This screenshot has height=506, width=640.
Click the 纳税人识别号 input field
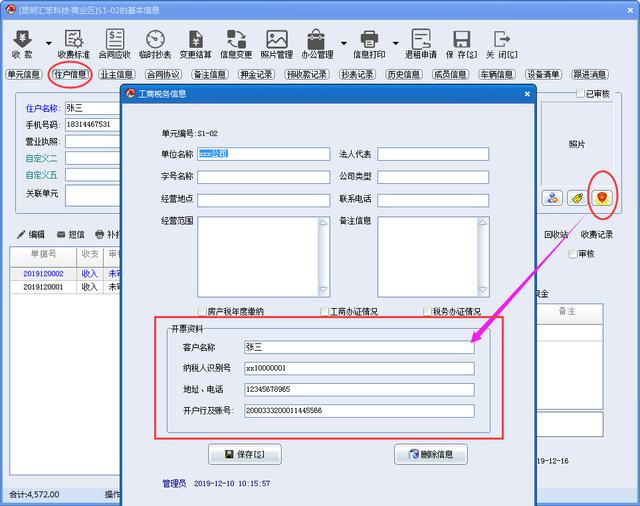pyautogui.click(x=358, y=368)
